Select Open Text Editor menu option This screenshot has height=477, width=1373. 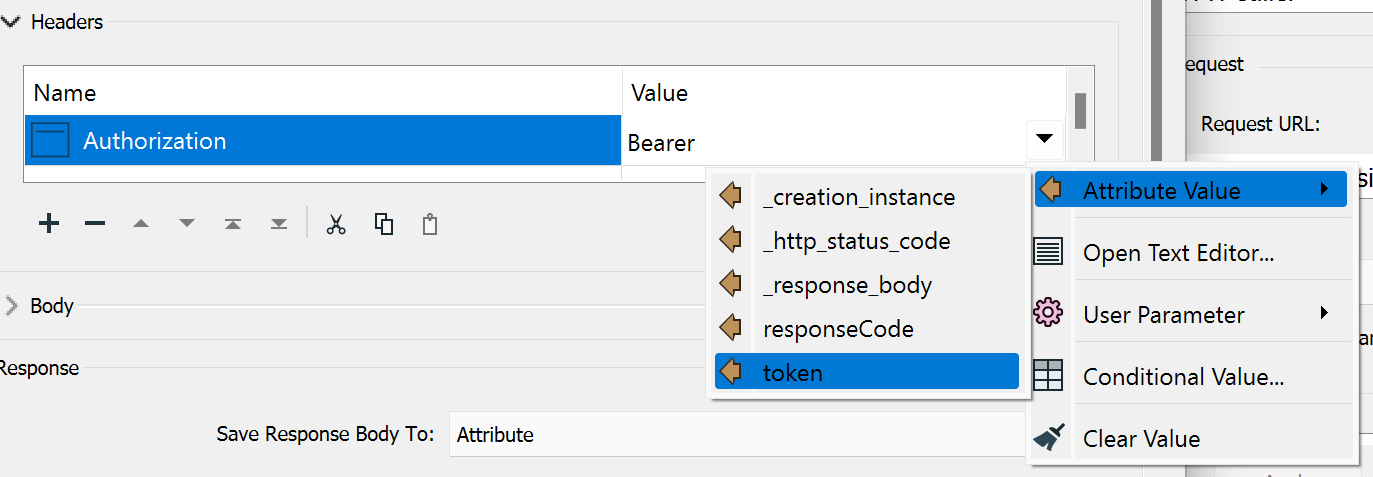(1178, 253)
